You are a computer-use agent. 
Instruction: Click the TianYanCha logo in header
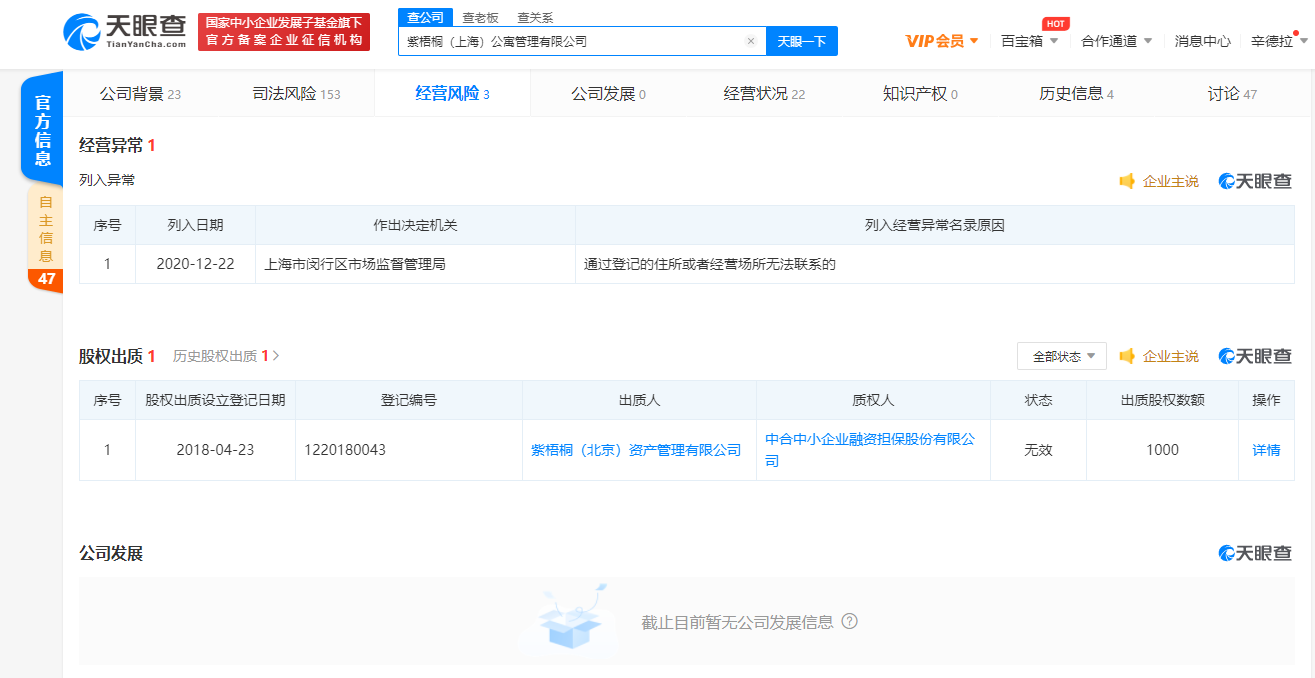tap(124, 31)
